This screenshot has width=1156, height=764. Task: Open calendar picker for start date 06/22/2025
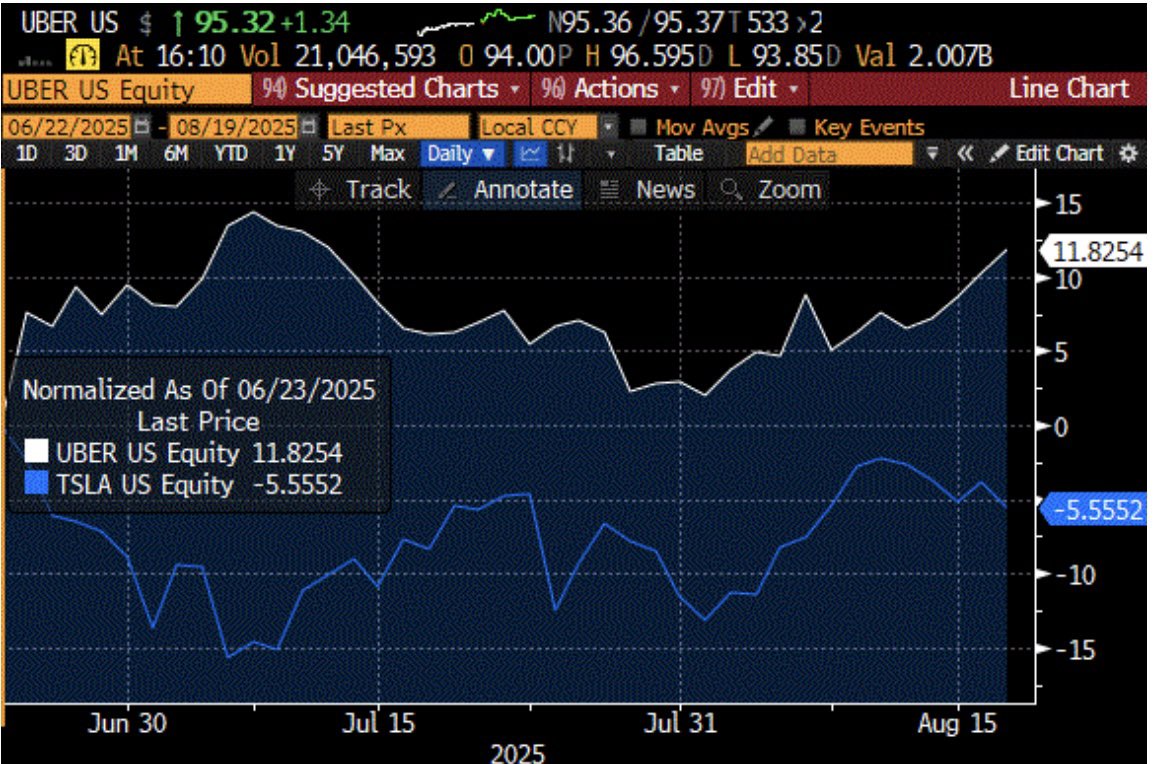click(x=142, y=127)
